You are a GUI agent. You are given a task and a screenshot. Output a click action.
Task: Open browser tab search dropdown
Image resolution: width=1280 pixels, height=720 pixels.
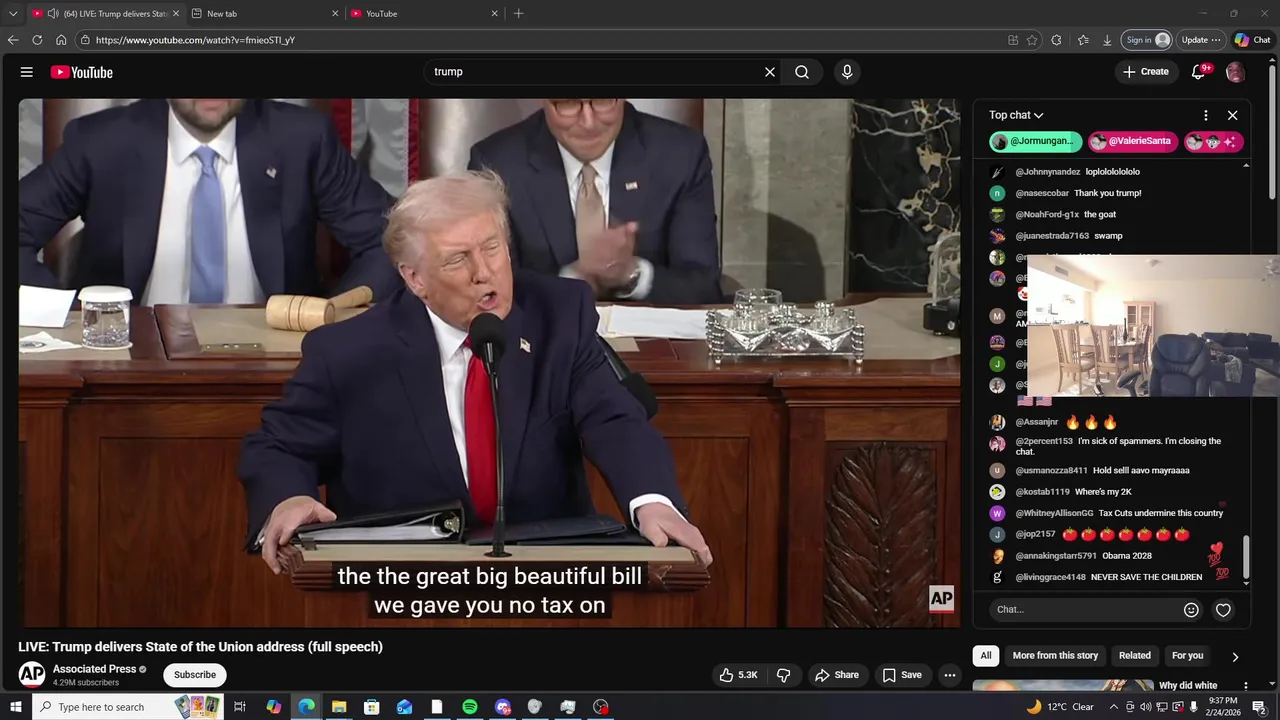(x=13, y=14)
